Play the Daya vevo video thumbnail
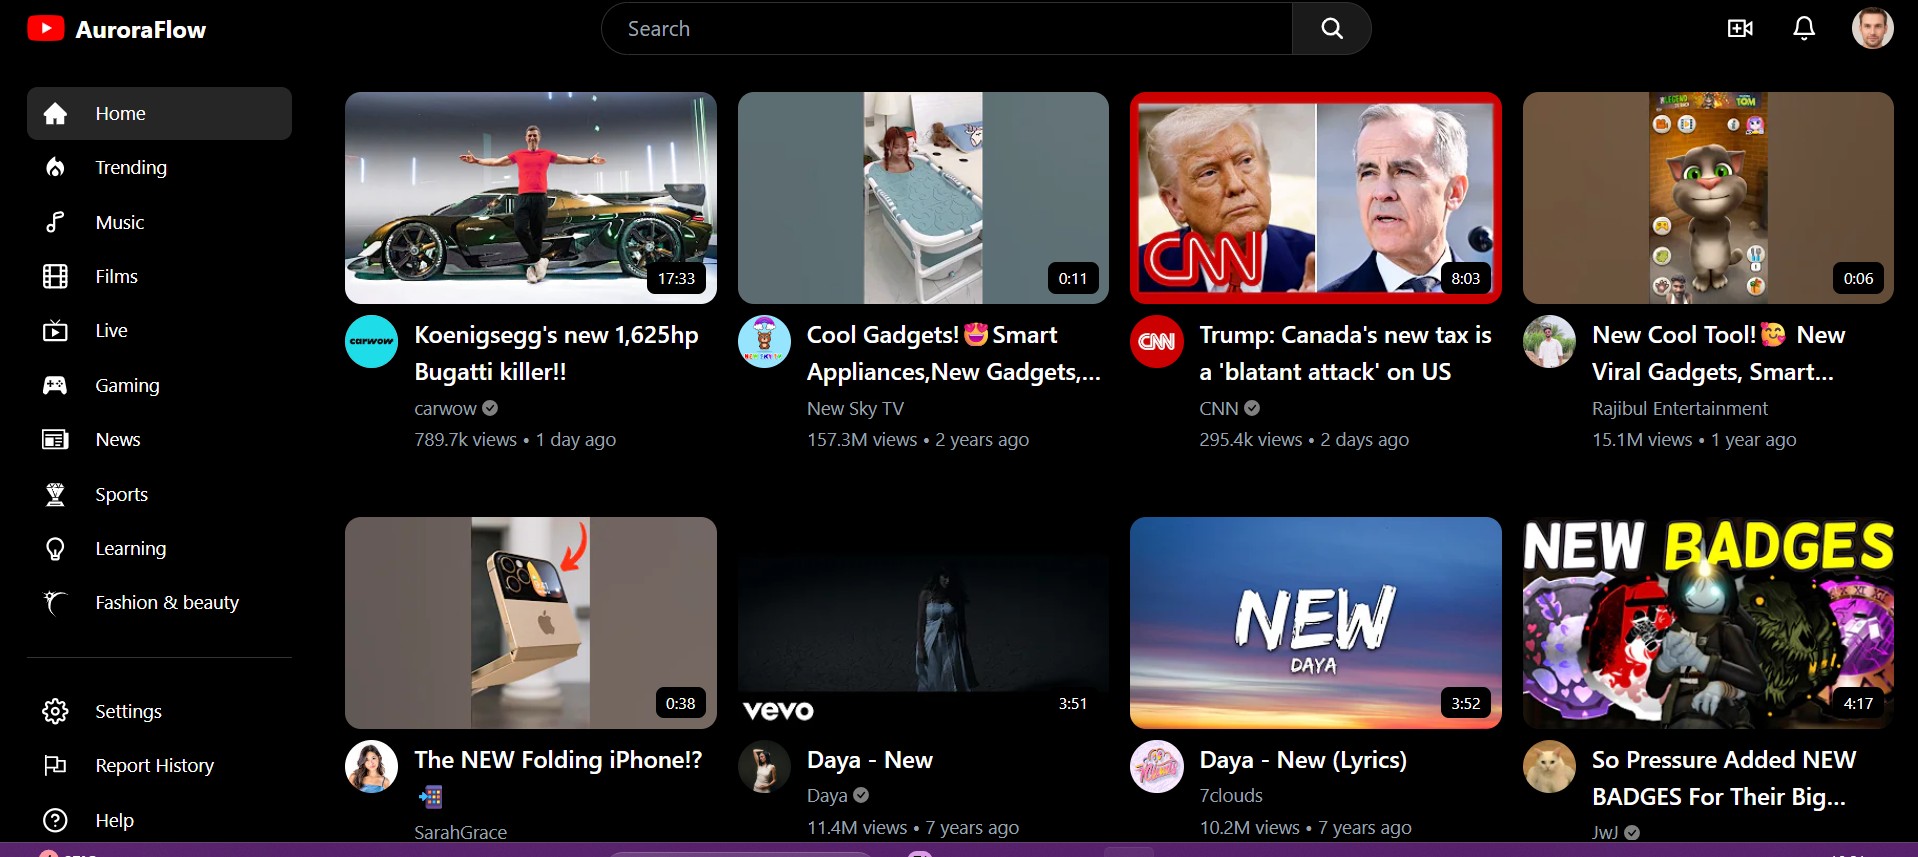 tap(923, 623)
